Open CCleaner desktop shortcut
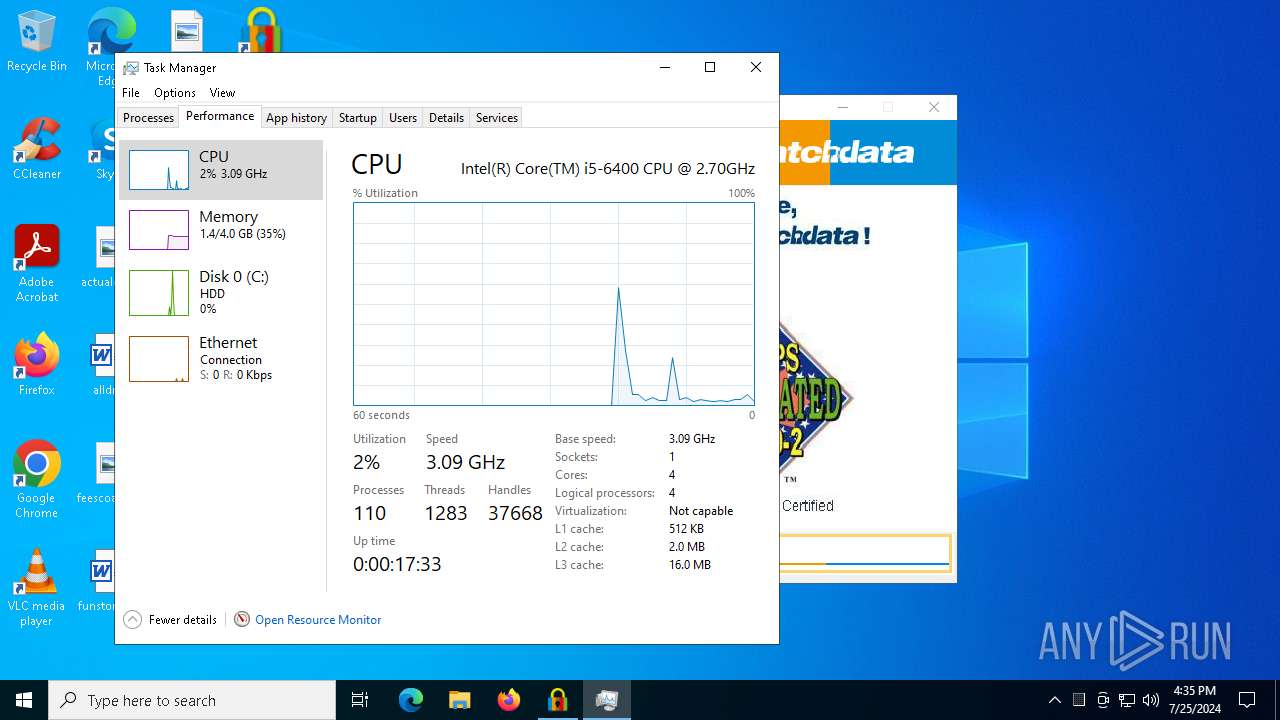This screenshot has width=1280, height=720. [x=37, y=149]
